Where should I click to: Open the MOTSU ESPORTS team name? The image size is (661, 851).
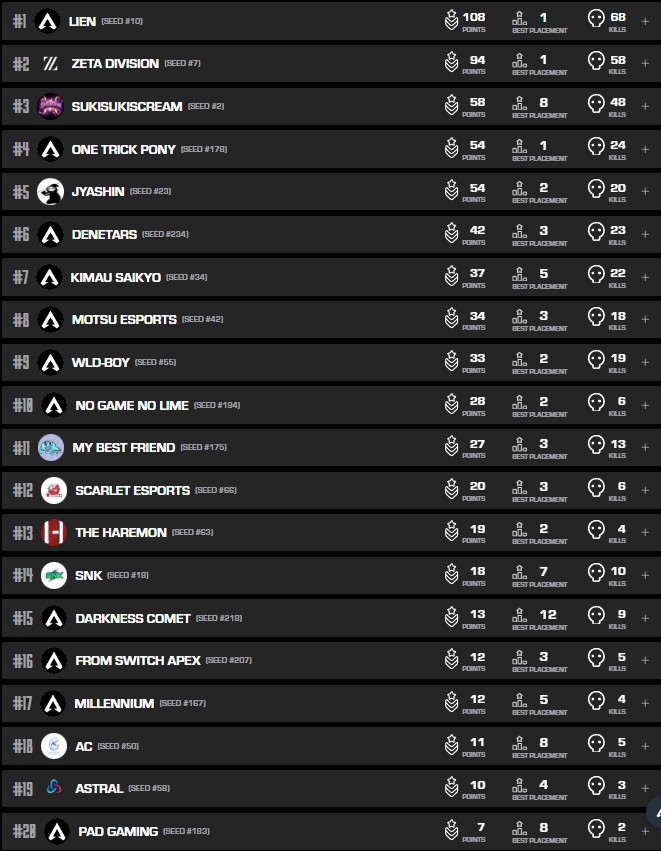point(124,320)
